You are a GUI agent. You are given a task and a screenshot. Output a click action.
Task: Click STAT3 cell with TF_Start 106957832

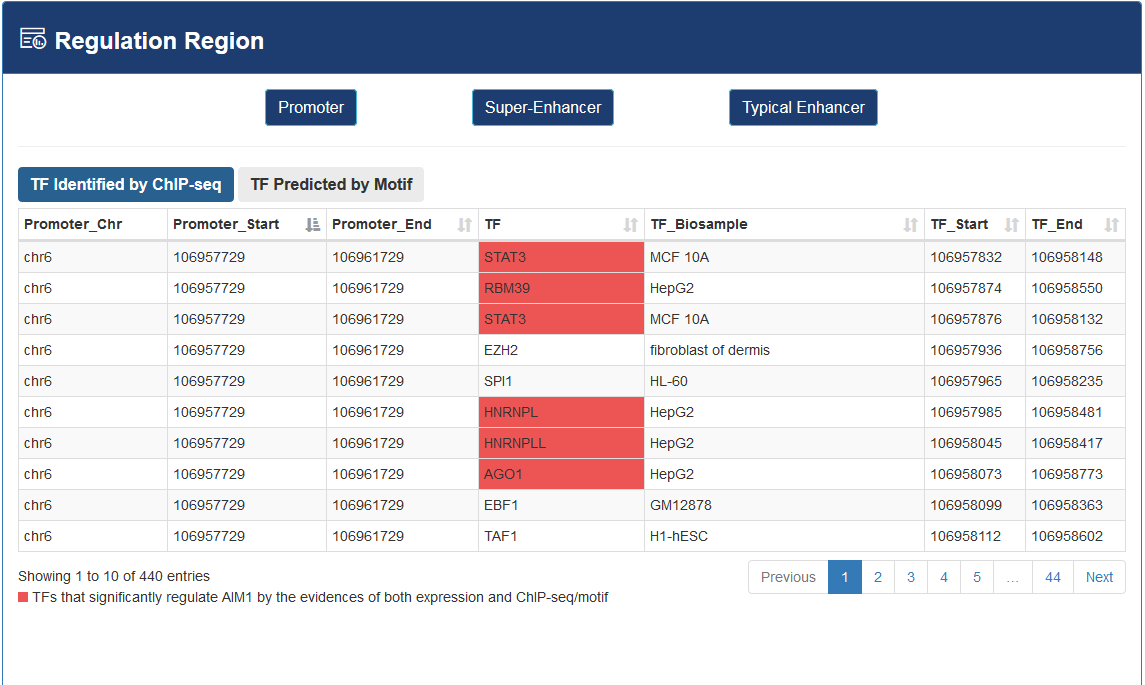(x=561, y=257)
